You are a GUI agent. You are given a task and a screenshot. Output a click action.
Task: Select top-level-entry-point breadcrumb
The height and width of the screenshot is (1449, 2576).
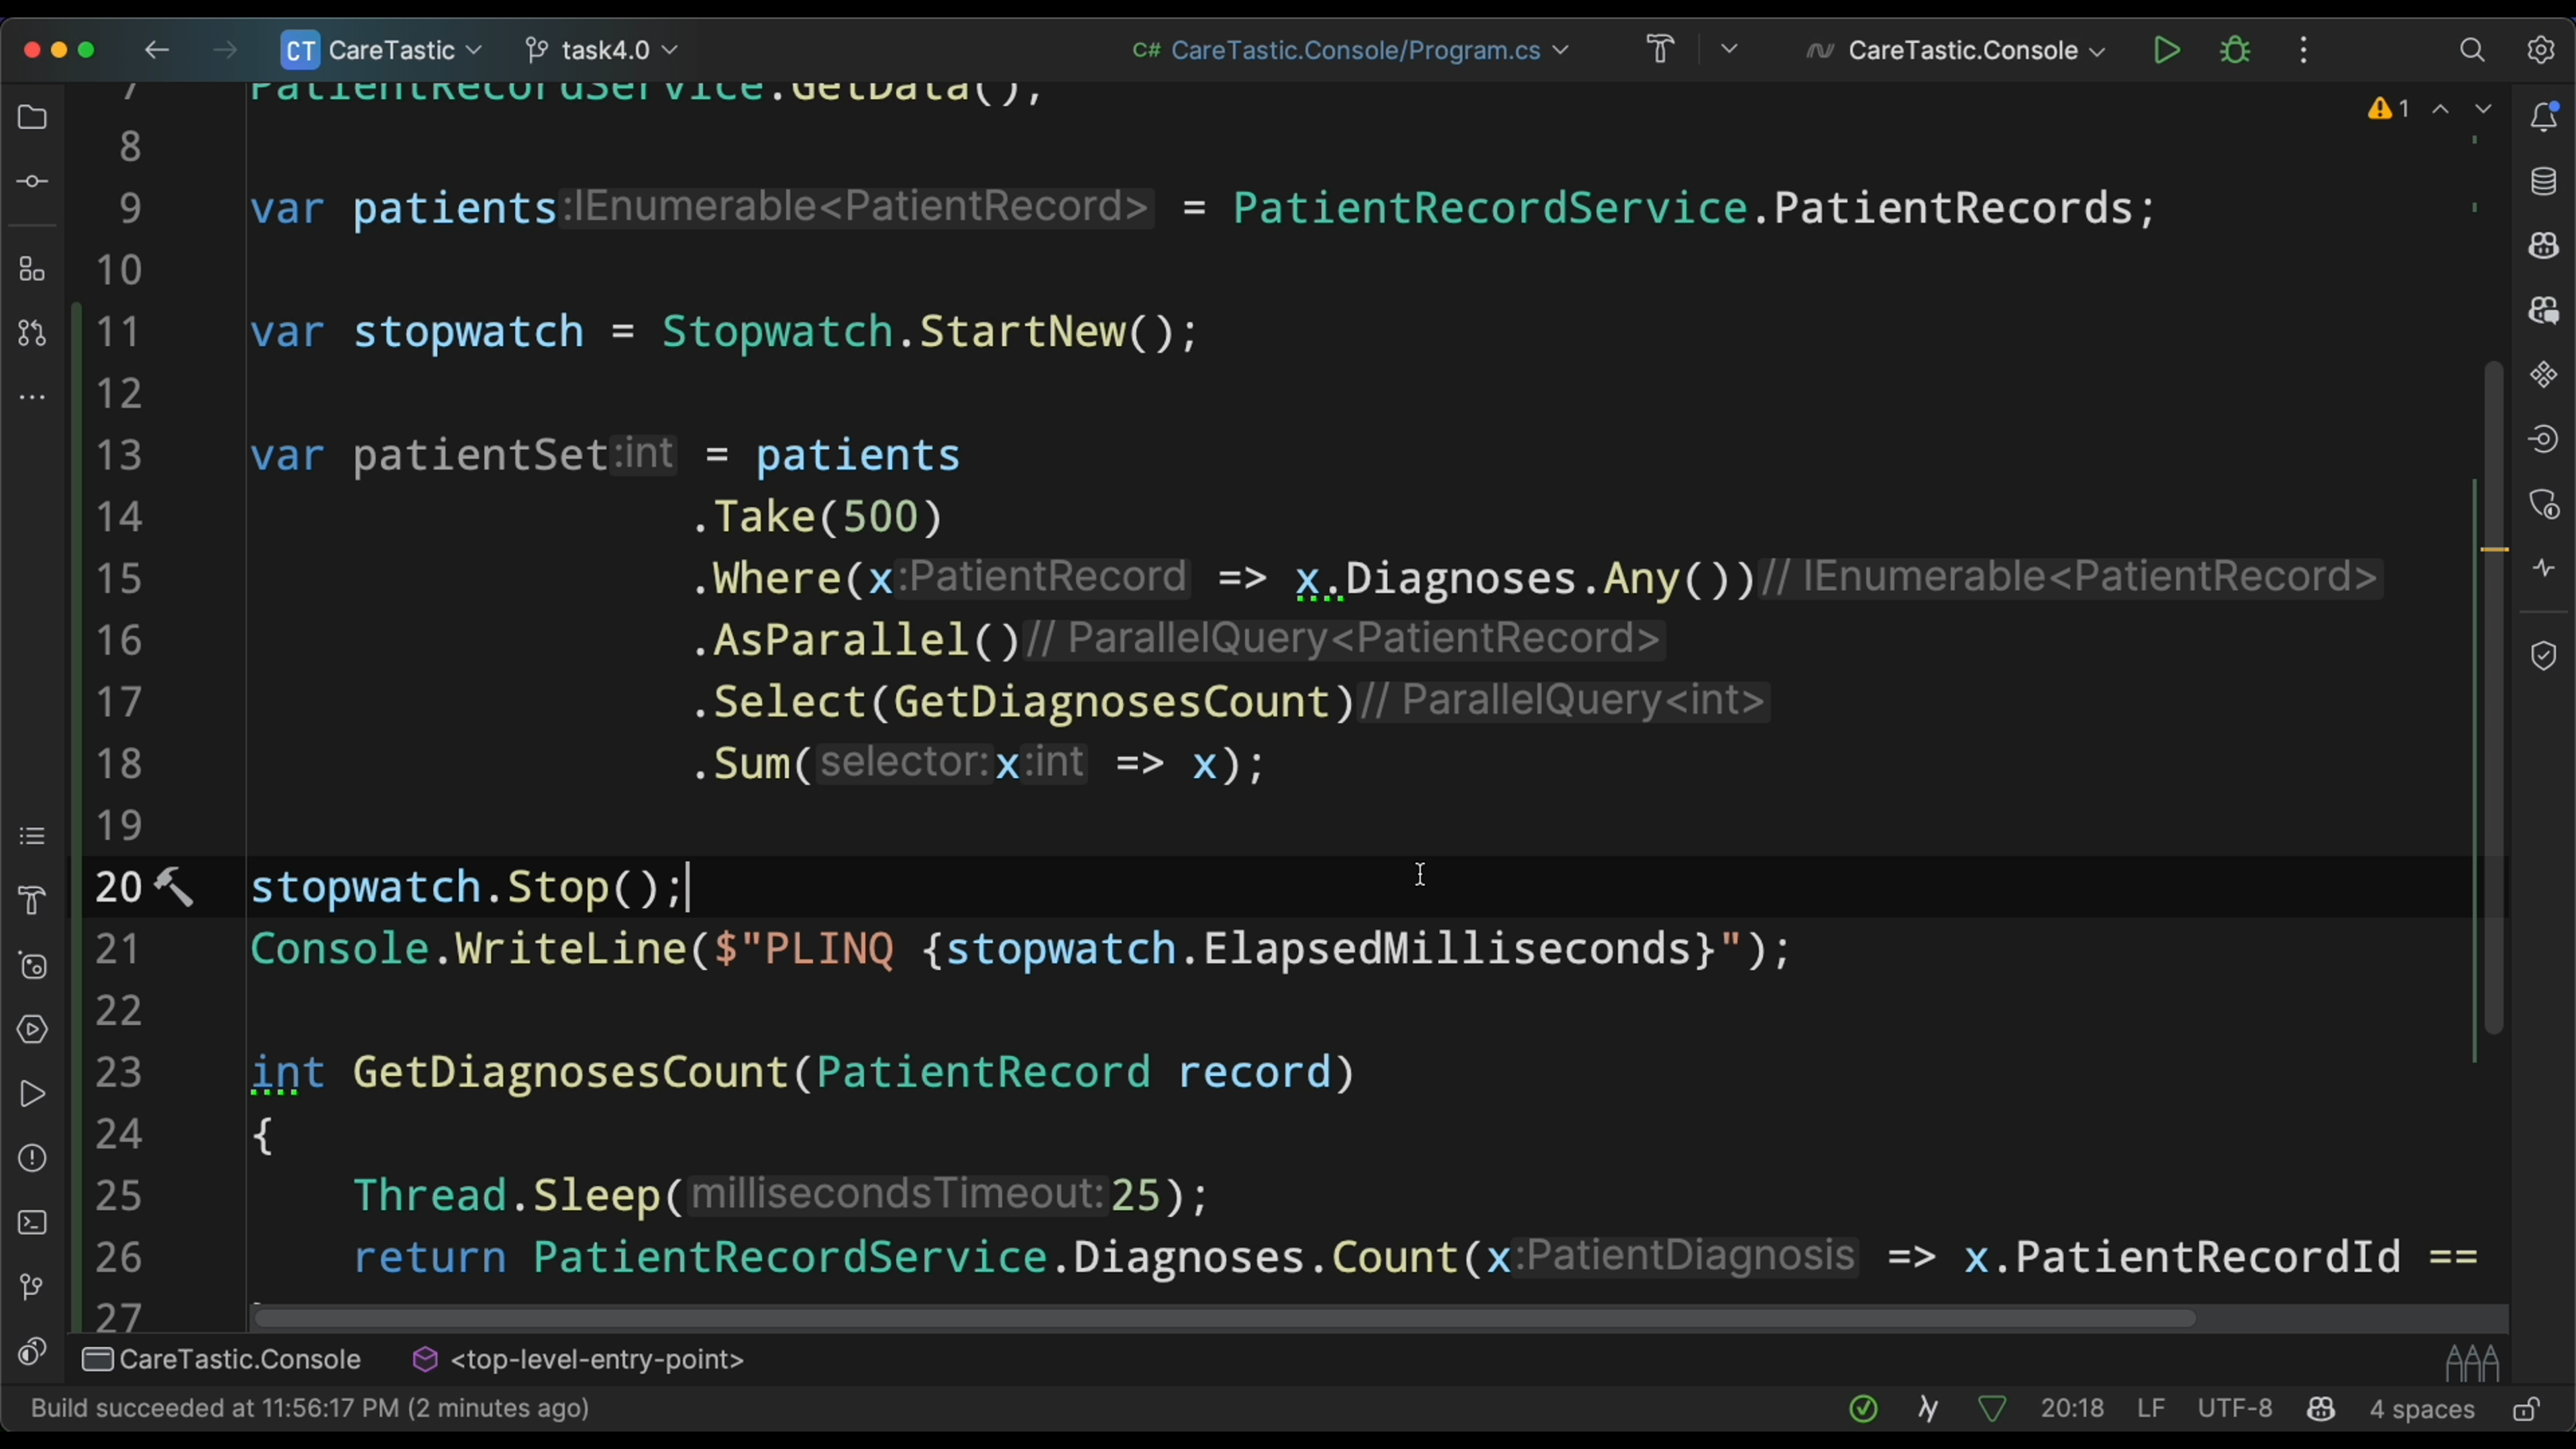point(596,1360)
